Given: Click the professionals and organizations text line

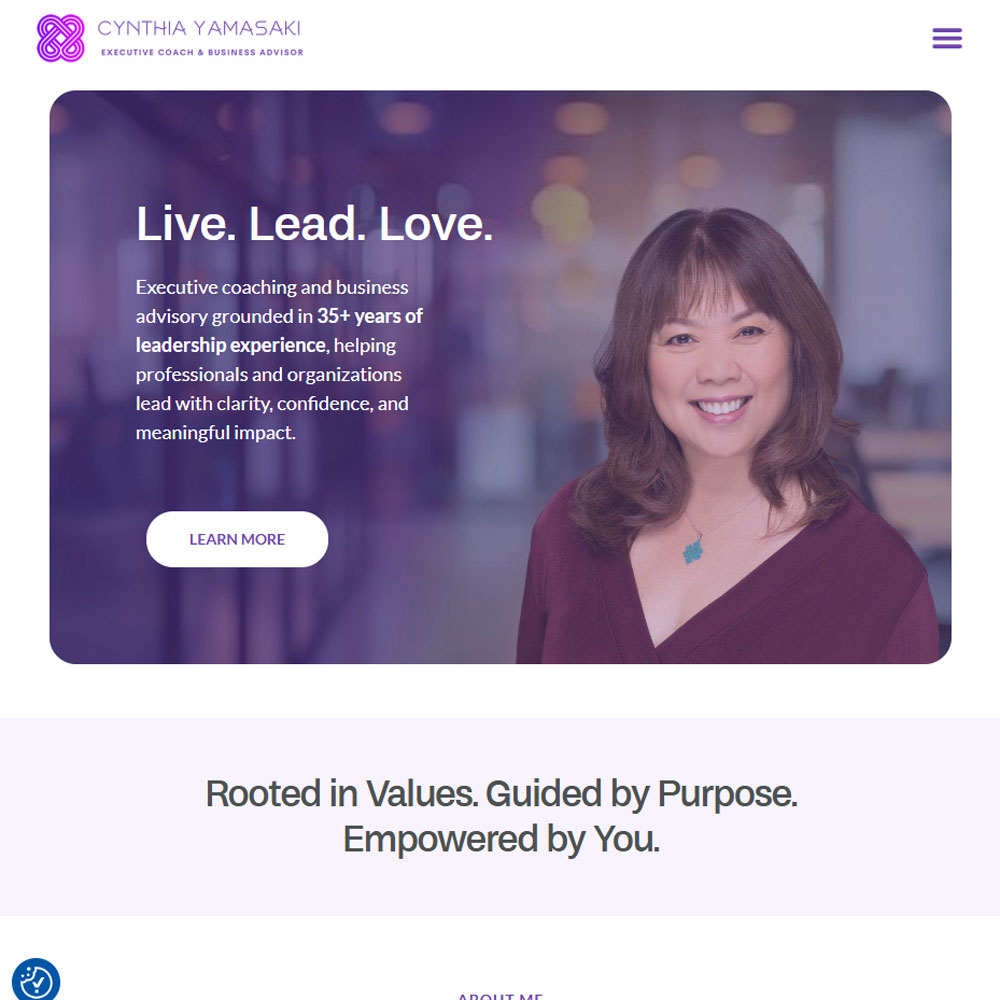Looking at the screenshot, I should click(x=268, y=374).
